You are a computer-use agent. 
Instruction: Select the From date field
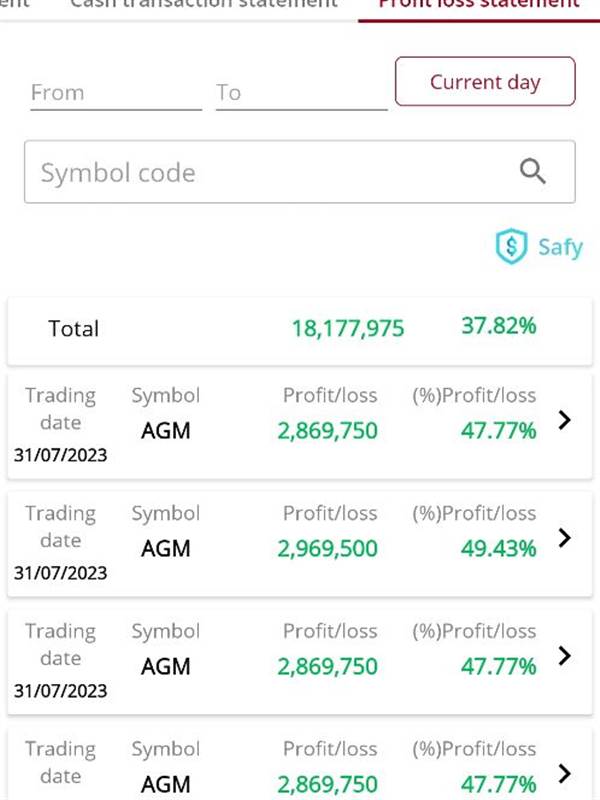(x=116, y=93)
